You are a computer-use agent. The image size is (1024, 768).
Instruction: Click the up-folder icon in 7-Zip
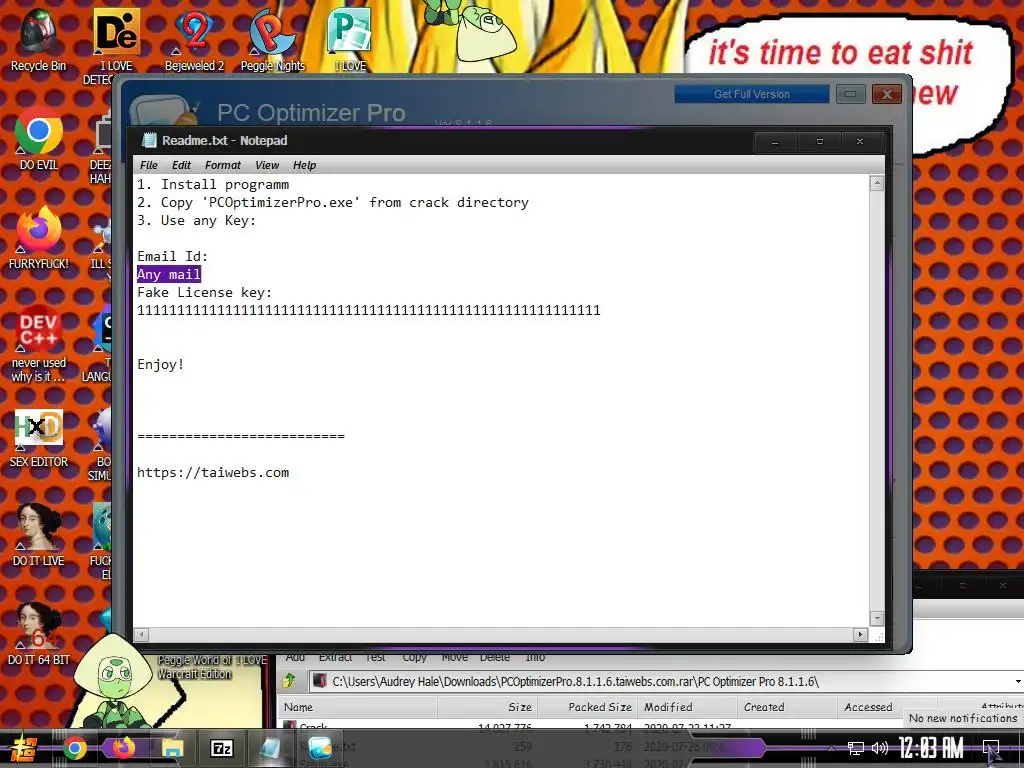289,681
